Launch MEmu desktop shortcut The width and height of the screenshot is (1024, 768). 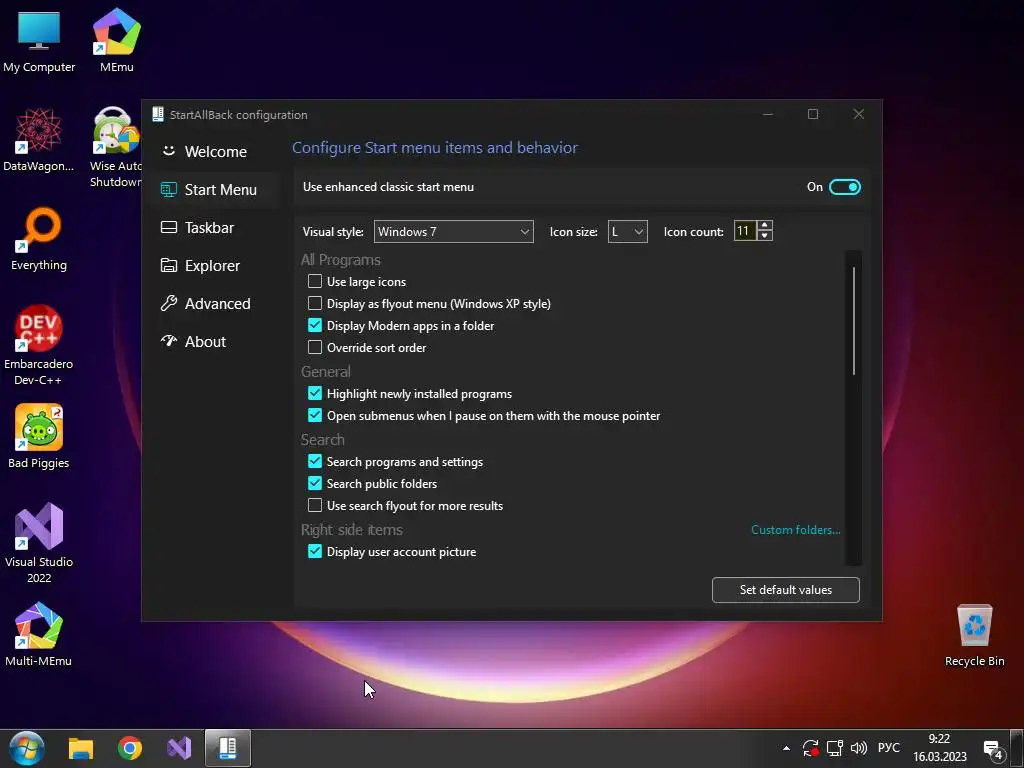[116, 40]
